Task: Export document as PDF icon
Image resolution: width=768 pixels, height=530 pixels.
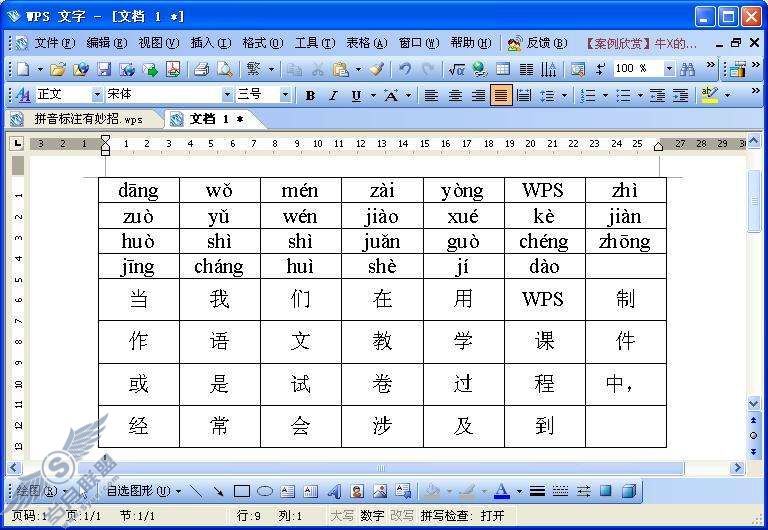Action: click(173, 70)
